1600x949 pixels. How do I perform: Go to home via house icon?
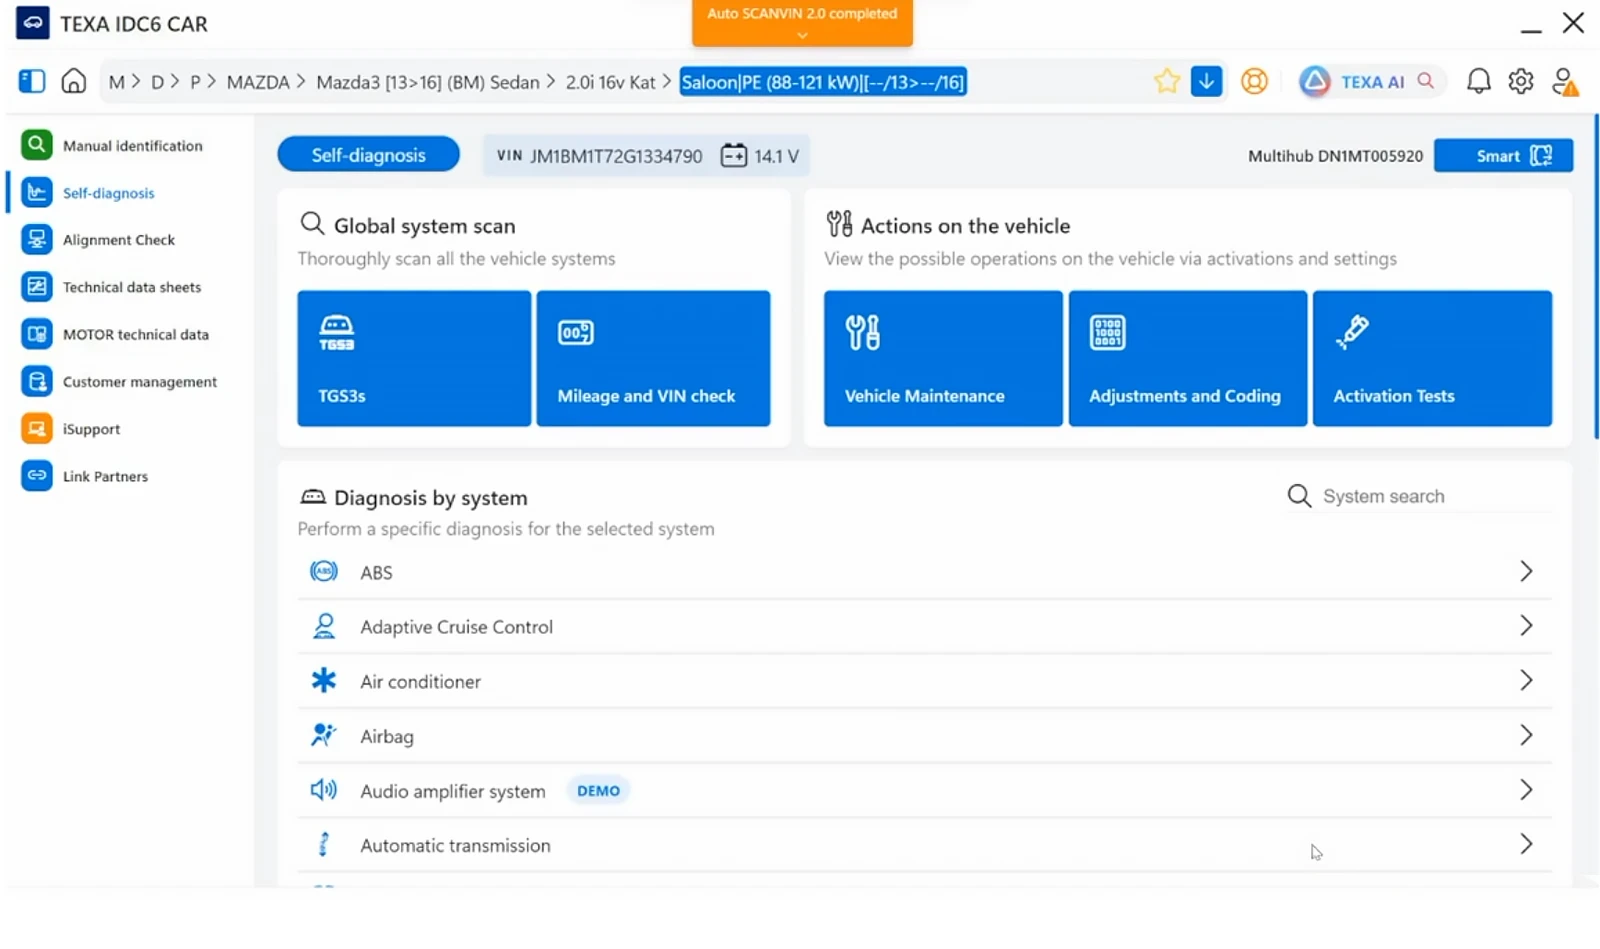pos(74,81)
